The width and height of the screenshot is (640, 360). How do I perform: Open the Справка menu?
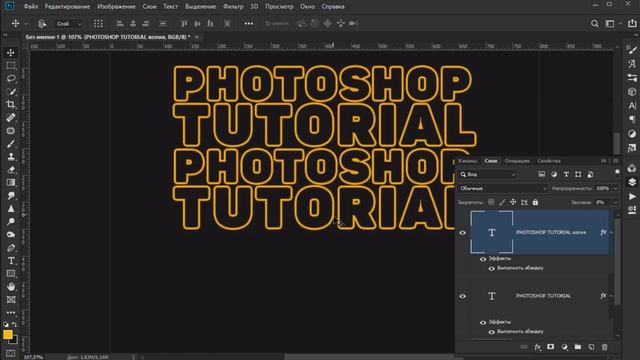point(333,7)
